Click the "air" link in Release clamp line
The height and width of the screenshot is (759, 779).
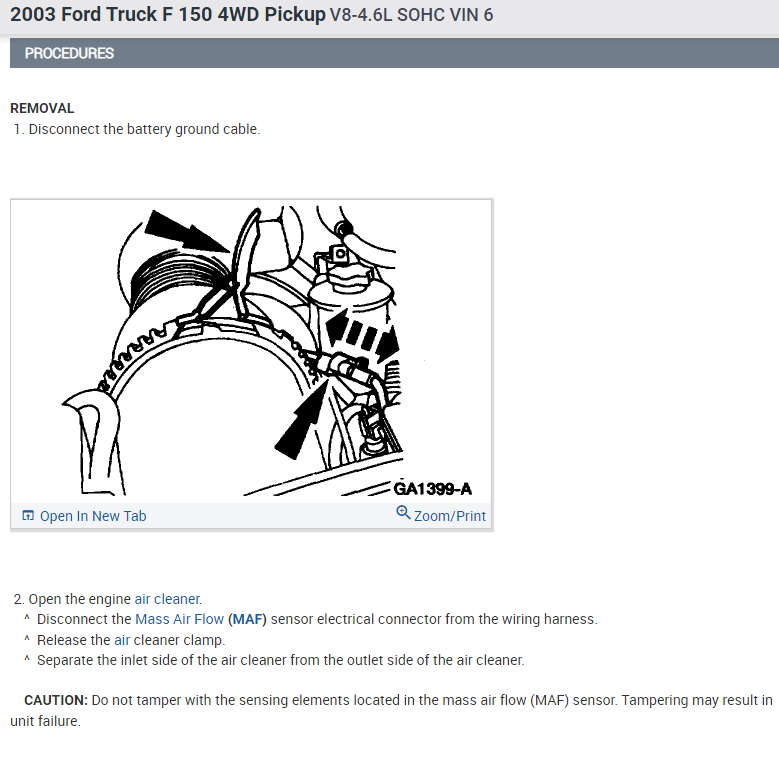click(122, 640)
